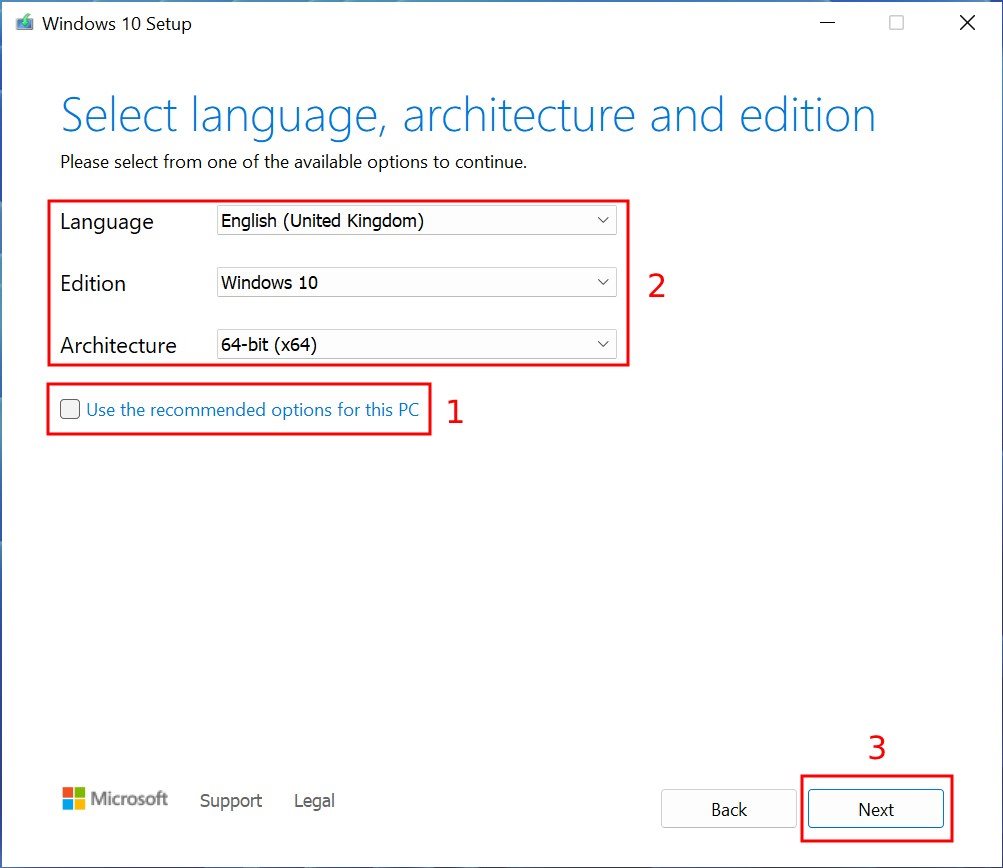
Task: Click the 'Language' field label
Action: pyautogui.click(x=107, y=222)
